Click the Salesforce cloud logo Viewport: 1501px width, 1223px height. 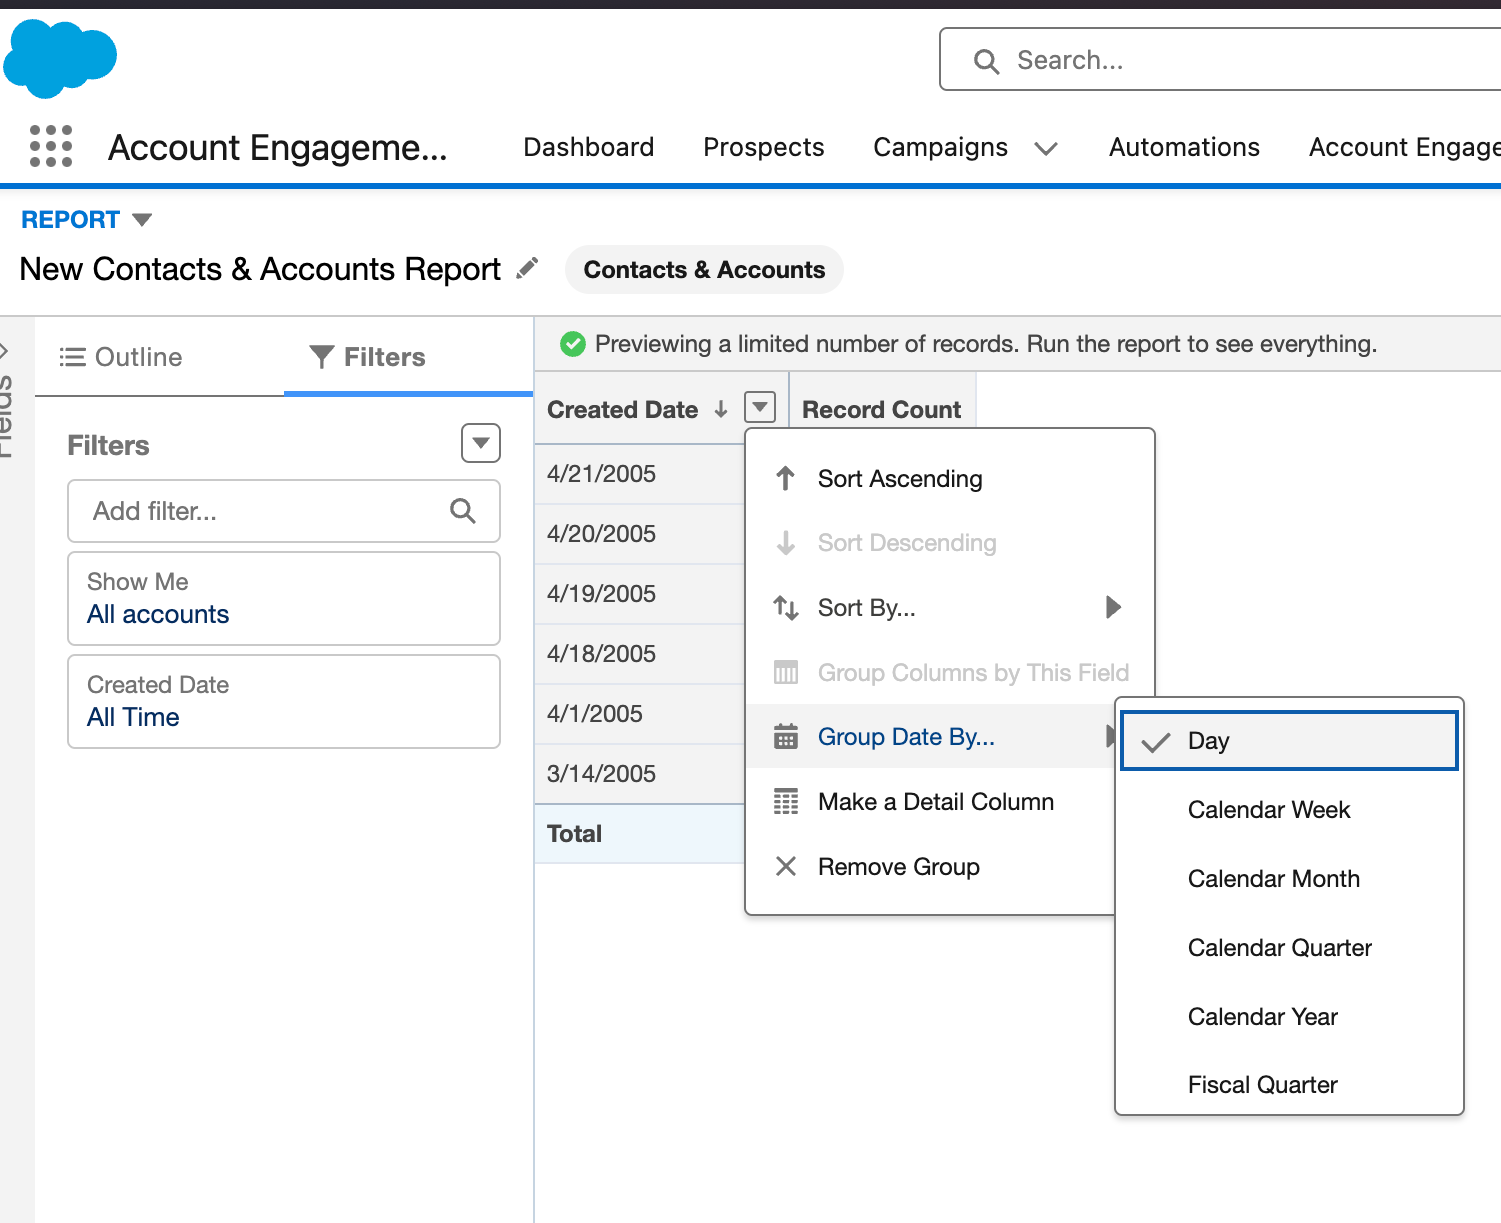60,59
